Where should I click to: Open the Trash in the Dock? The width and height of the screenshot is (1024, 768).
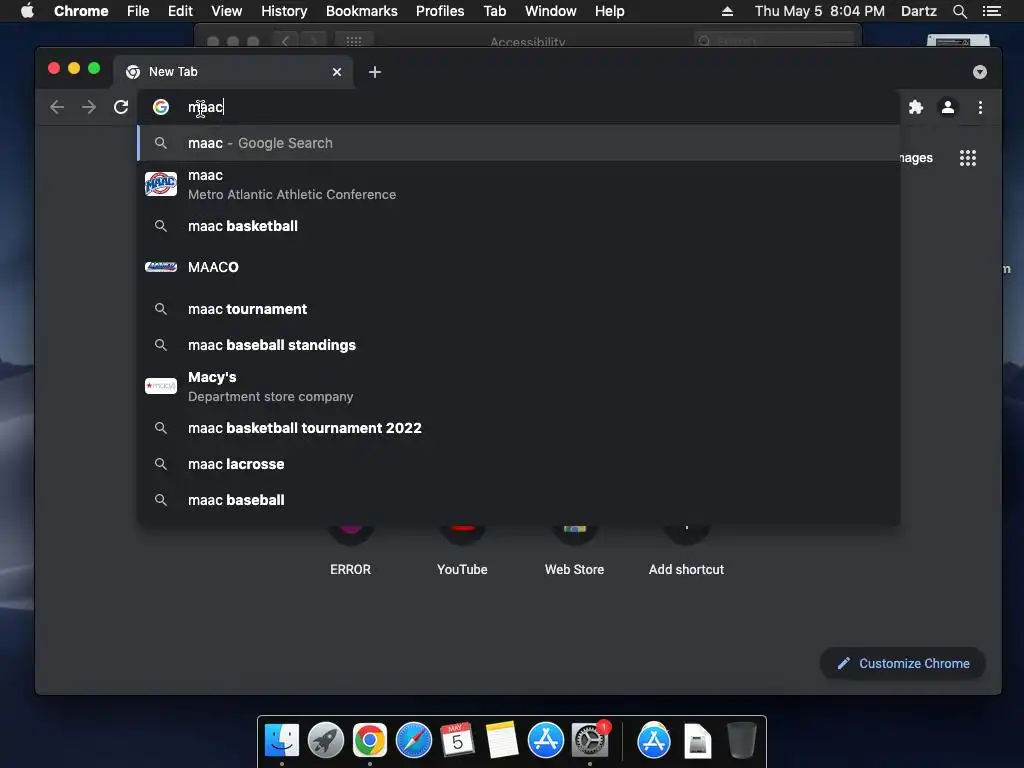(742, 741)
